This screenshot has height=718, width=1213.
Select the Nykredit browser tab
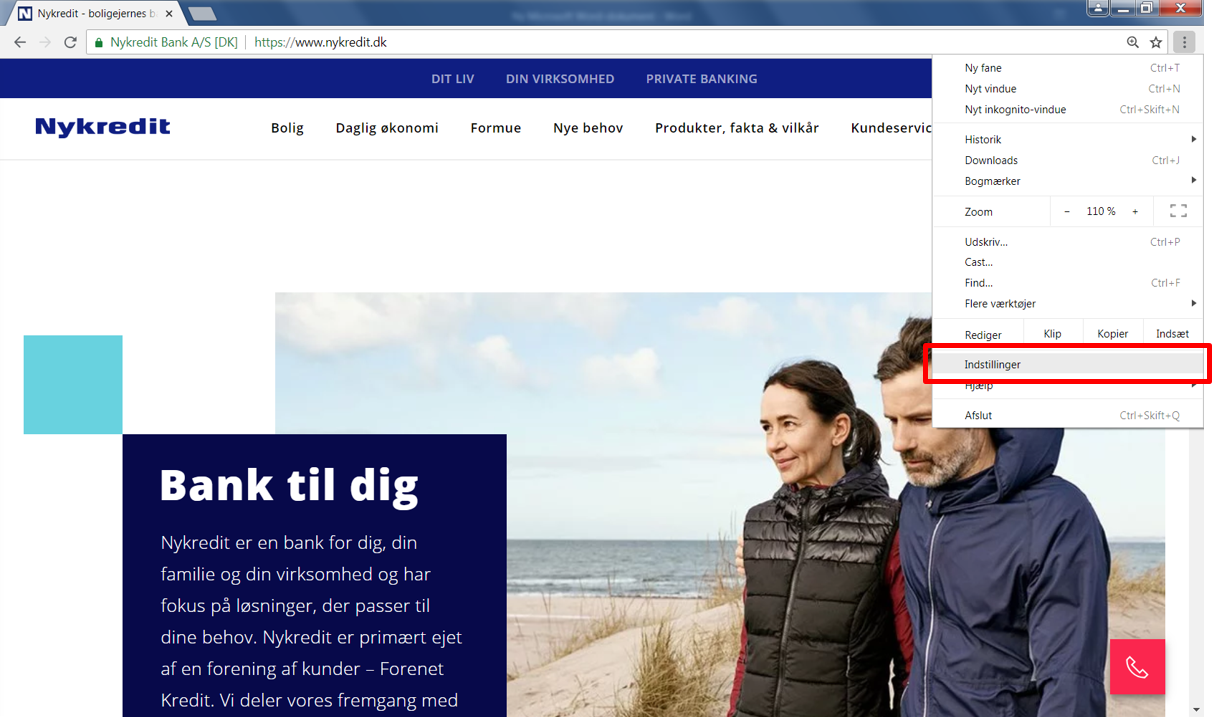tap(95, 14)
